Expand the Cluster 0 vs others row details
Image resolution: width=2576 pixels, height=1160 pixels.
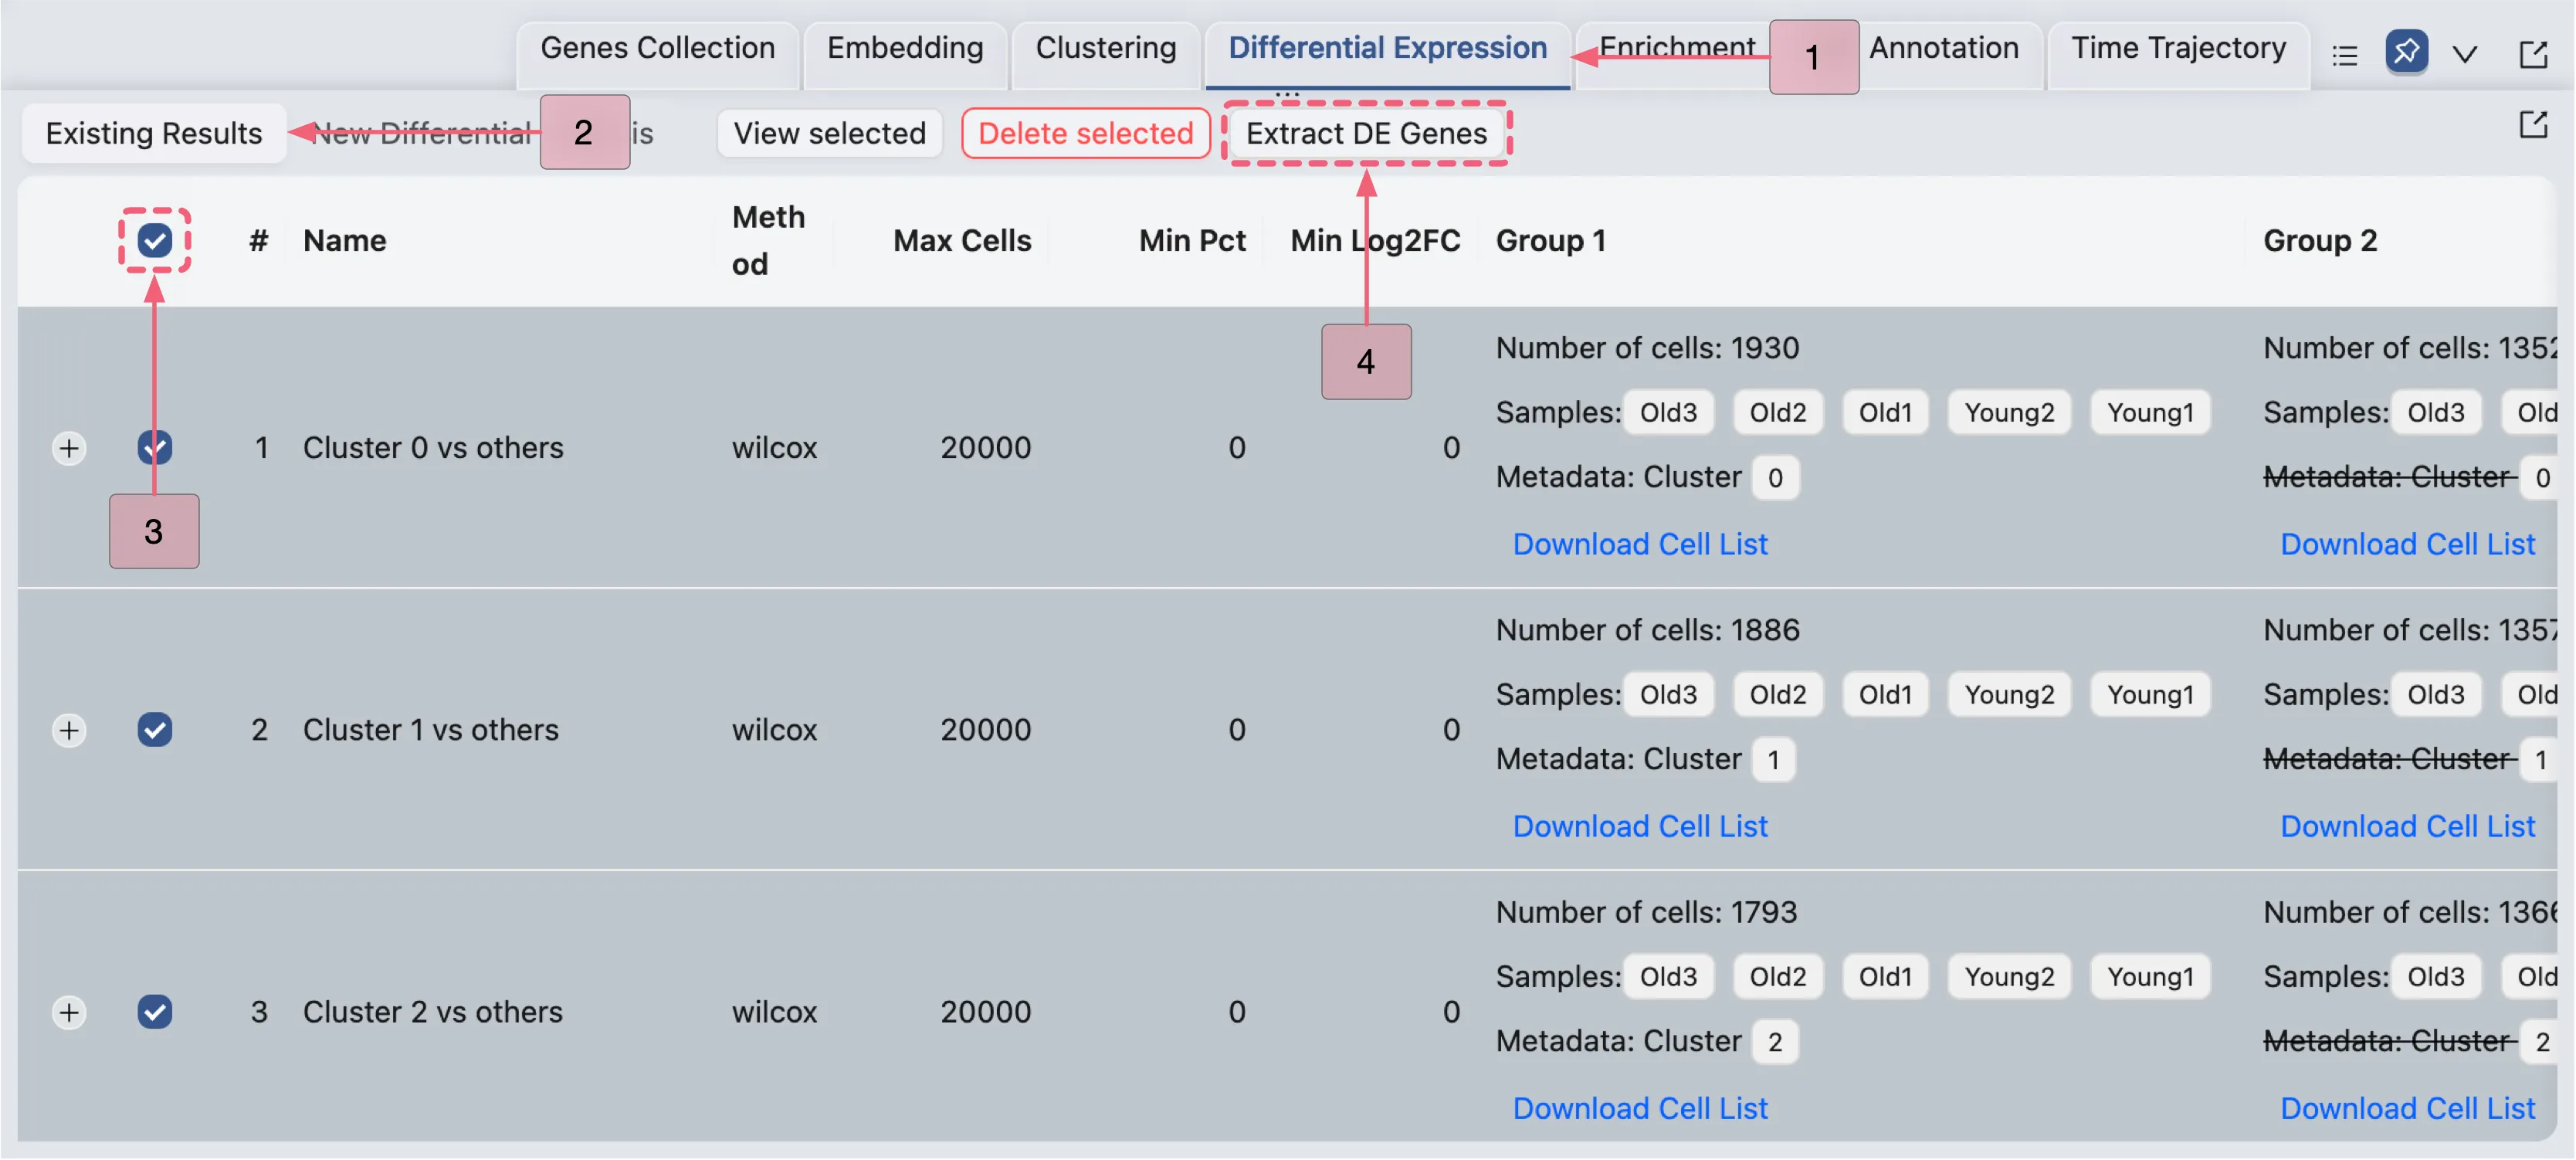click(69, 447)
